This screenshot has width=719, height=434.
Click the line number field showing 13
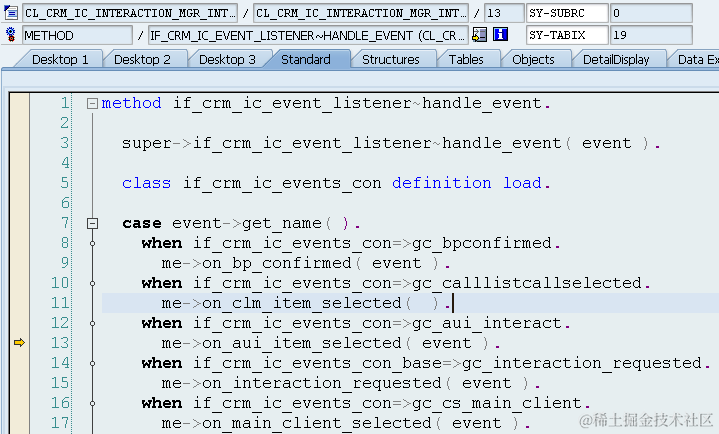tap(504, 13)
